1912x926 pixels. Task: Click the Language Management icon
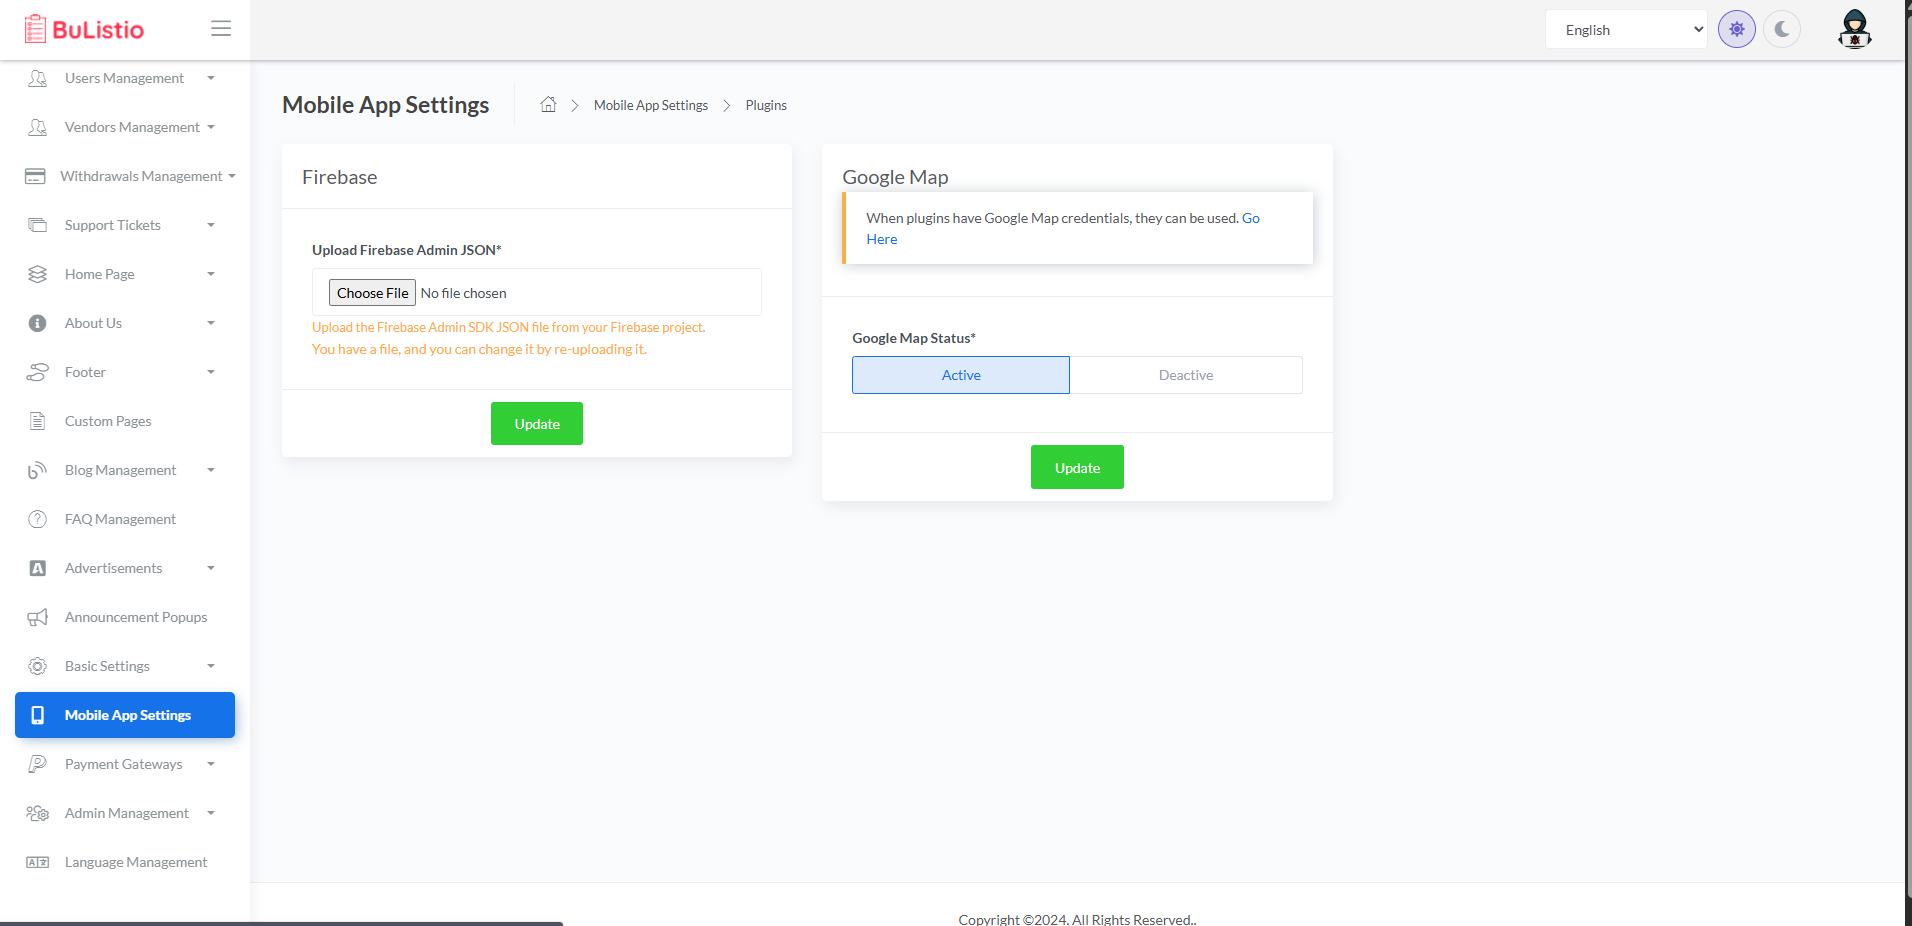pyautogui.click(x=37, y=862)
